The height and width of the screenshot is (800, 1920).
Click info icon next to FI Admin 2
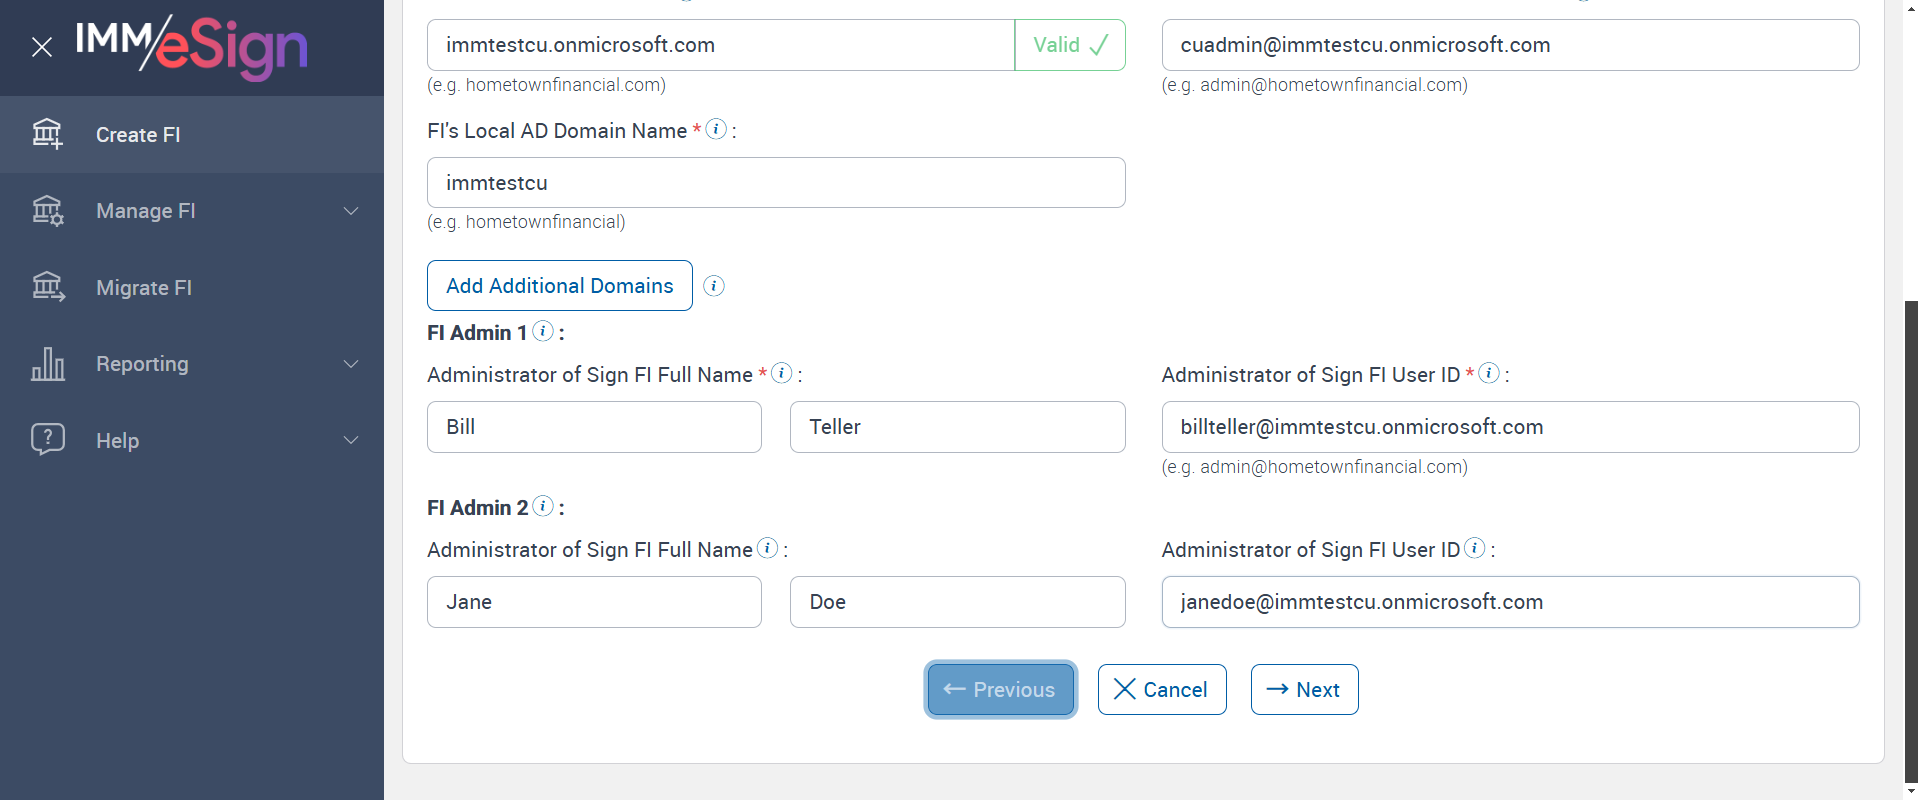click(x=543, y=506)
